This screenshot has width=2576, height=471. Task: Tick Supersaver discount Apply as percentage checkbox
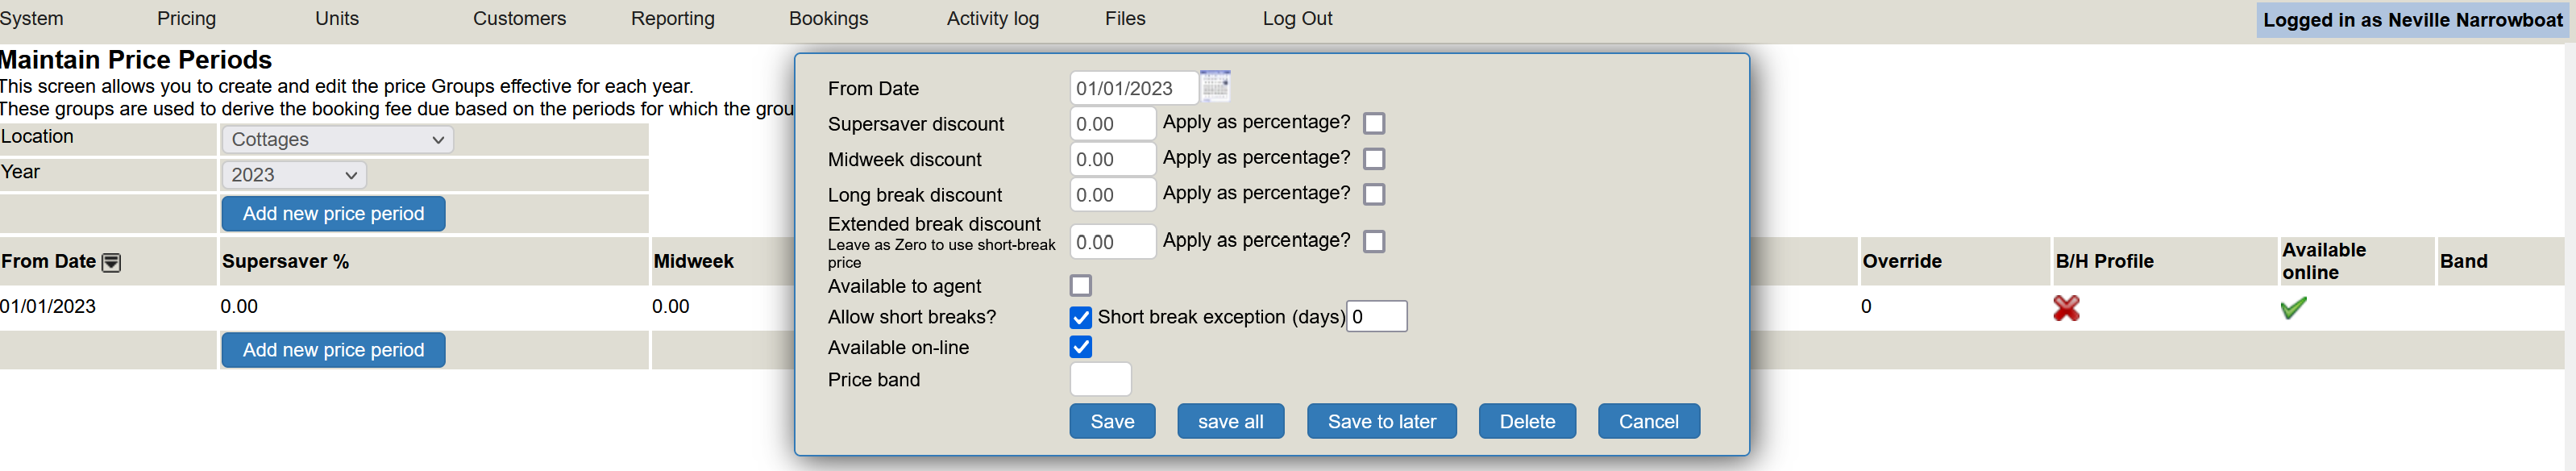pyautogui.click(x=1374, y=123)
